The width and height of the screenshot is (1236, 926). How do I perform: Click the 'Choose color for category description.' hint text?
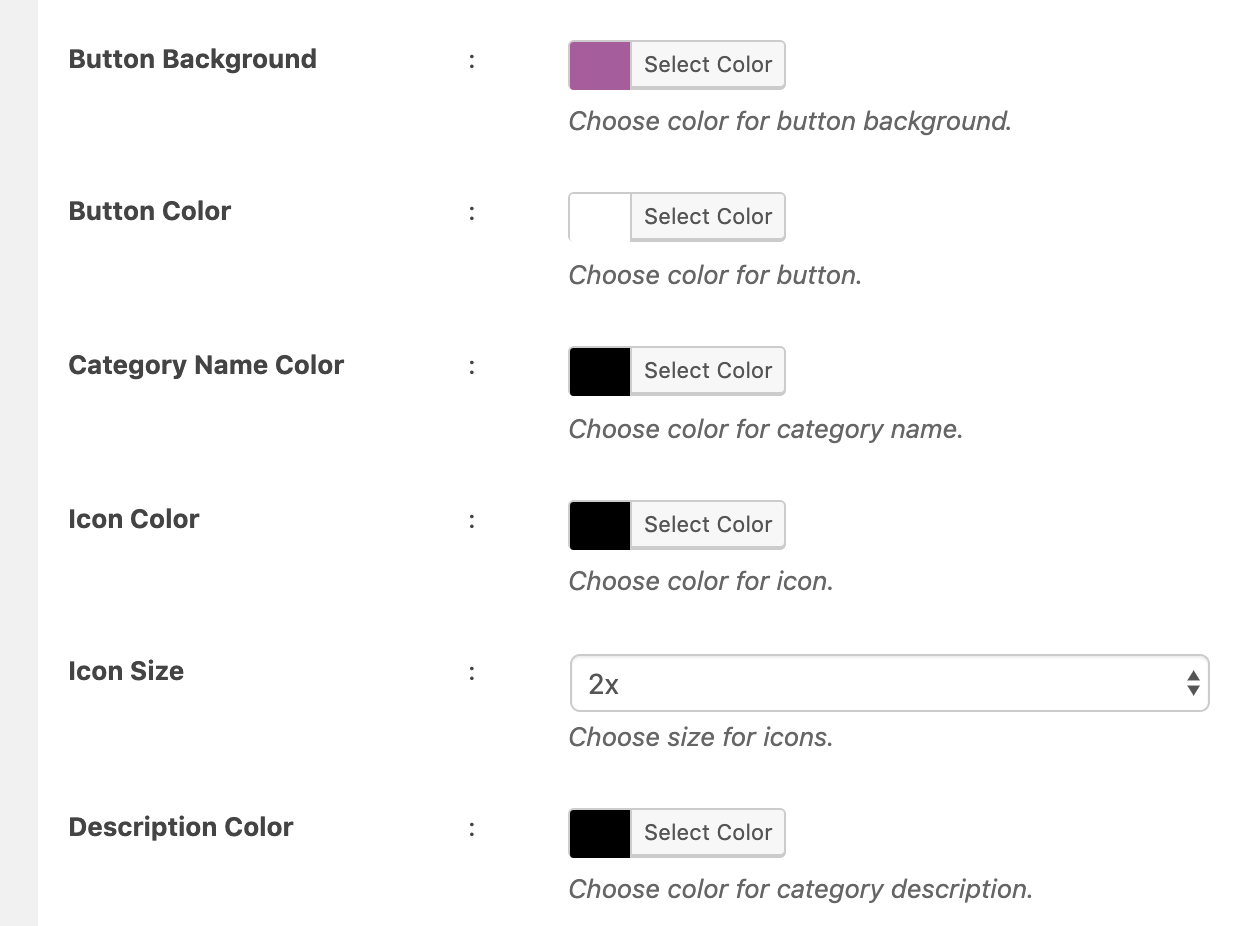tap(801, 889)
